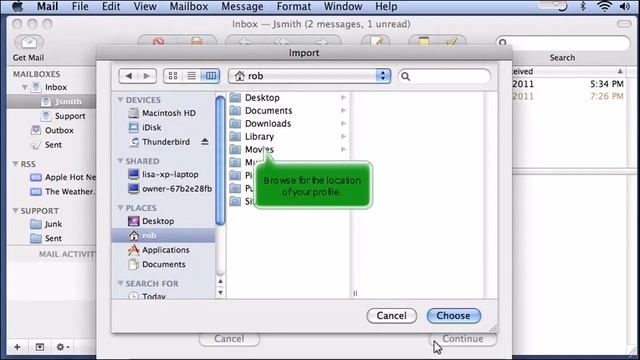This screenshot has height=360, width=640.
Task: Go forward in Import file browser
Action: (147, 76)
